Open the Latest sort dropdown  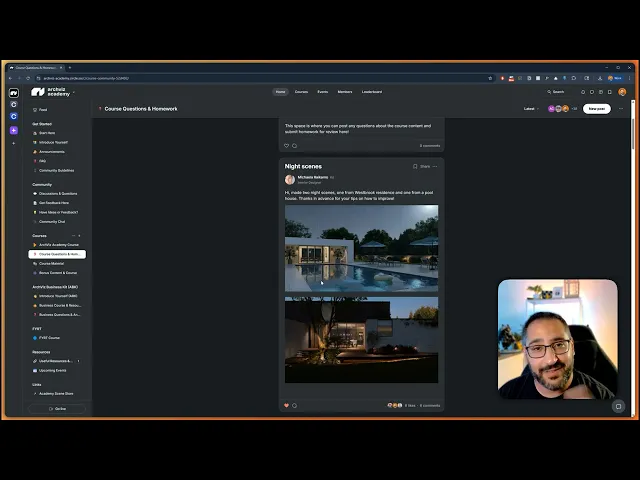coord(531,109)
